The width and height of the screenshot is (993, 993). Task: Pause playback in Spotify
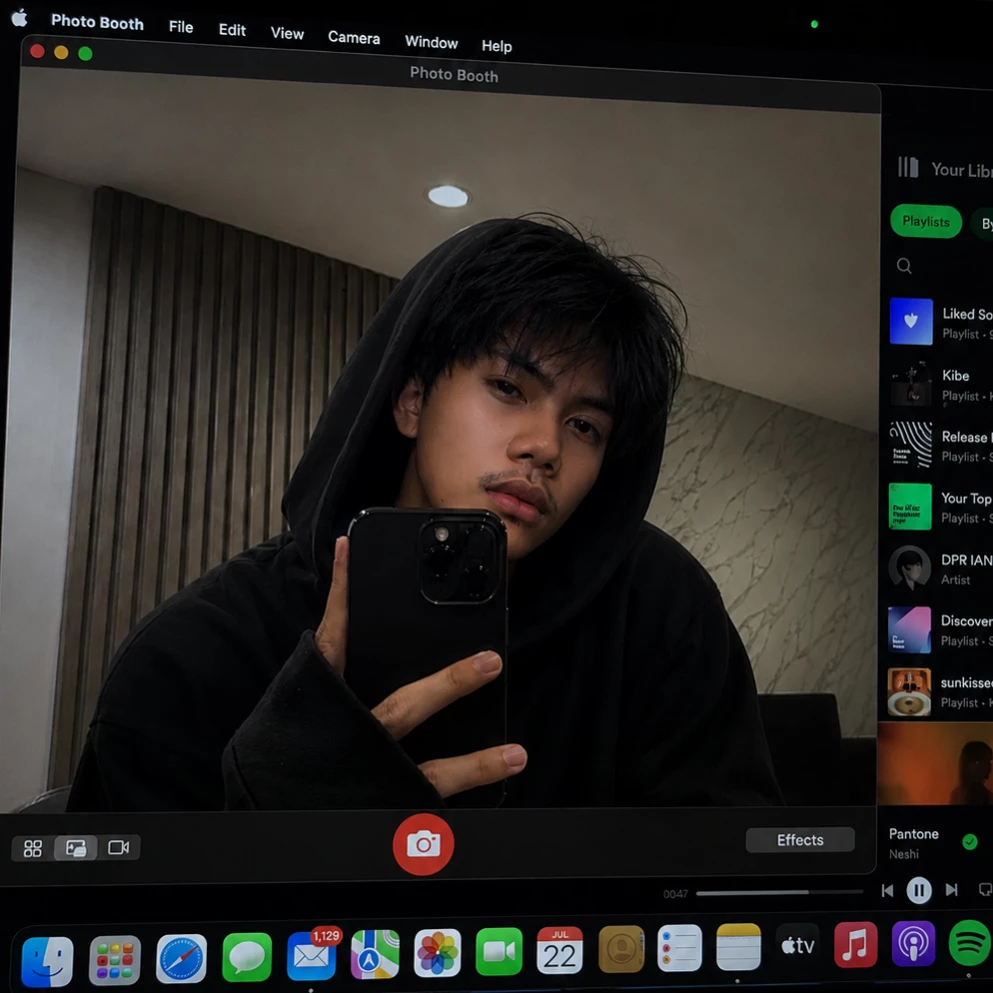click(x=919, y=890)
